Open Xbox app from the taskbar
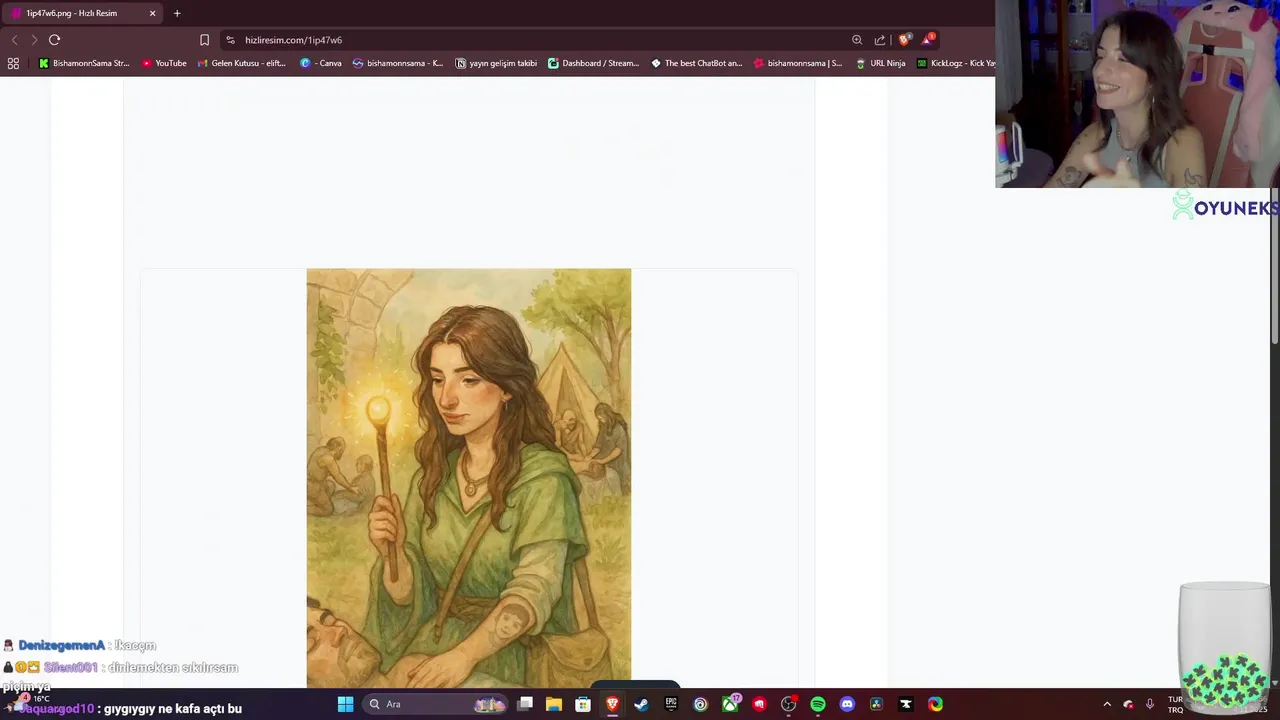Image resolution: width=1280 pixels, height=720 pixels. 731,704
